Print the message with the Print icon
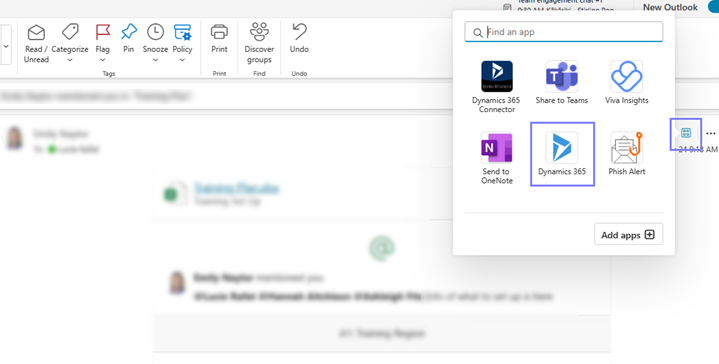The image size is (719, 364). tap(219, 32)
